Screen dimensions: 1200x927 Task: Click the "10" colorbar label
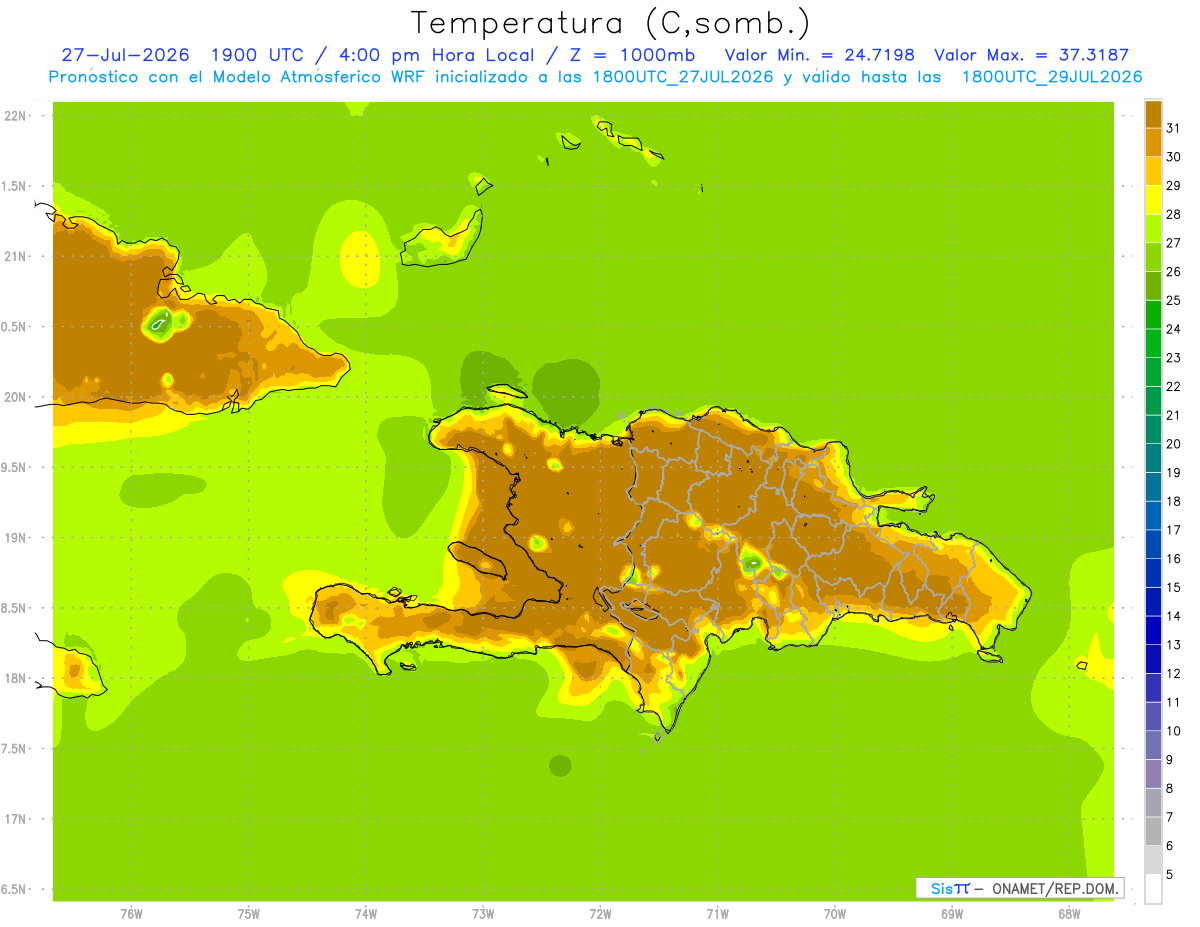(1173, 731)
